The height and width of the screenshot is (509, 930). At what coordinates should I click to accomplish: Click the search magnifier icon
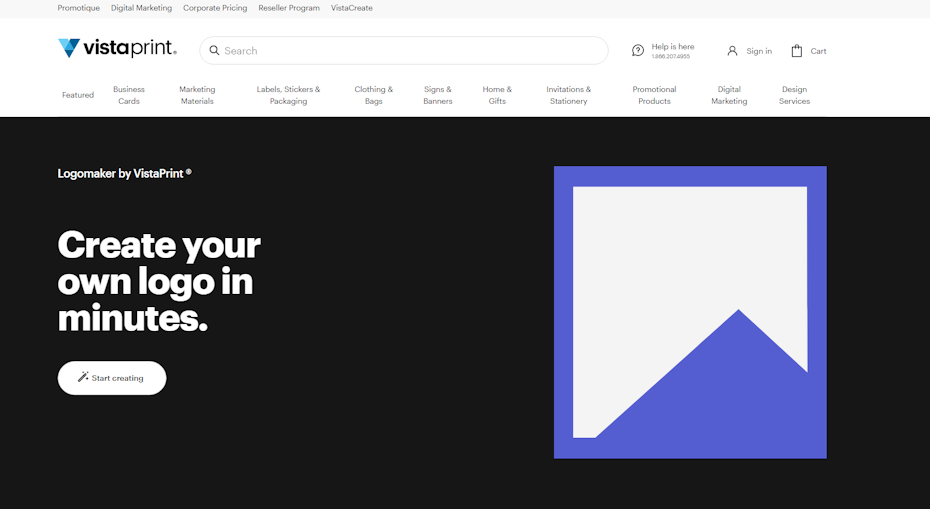214,51
